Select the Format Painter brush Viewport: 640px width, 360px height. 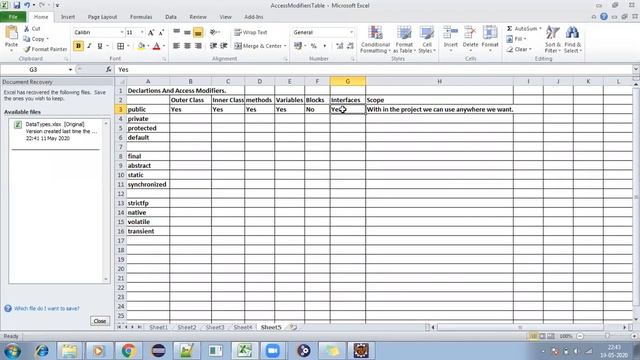click(27, 49)
